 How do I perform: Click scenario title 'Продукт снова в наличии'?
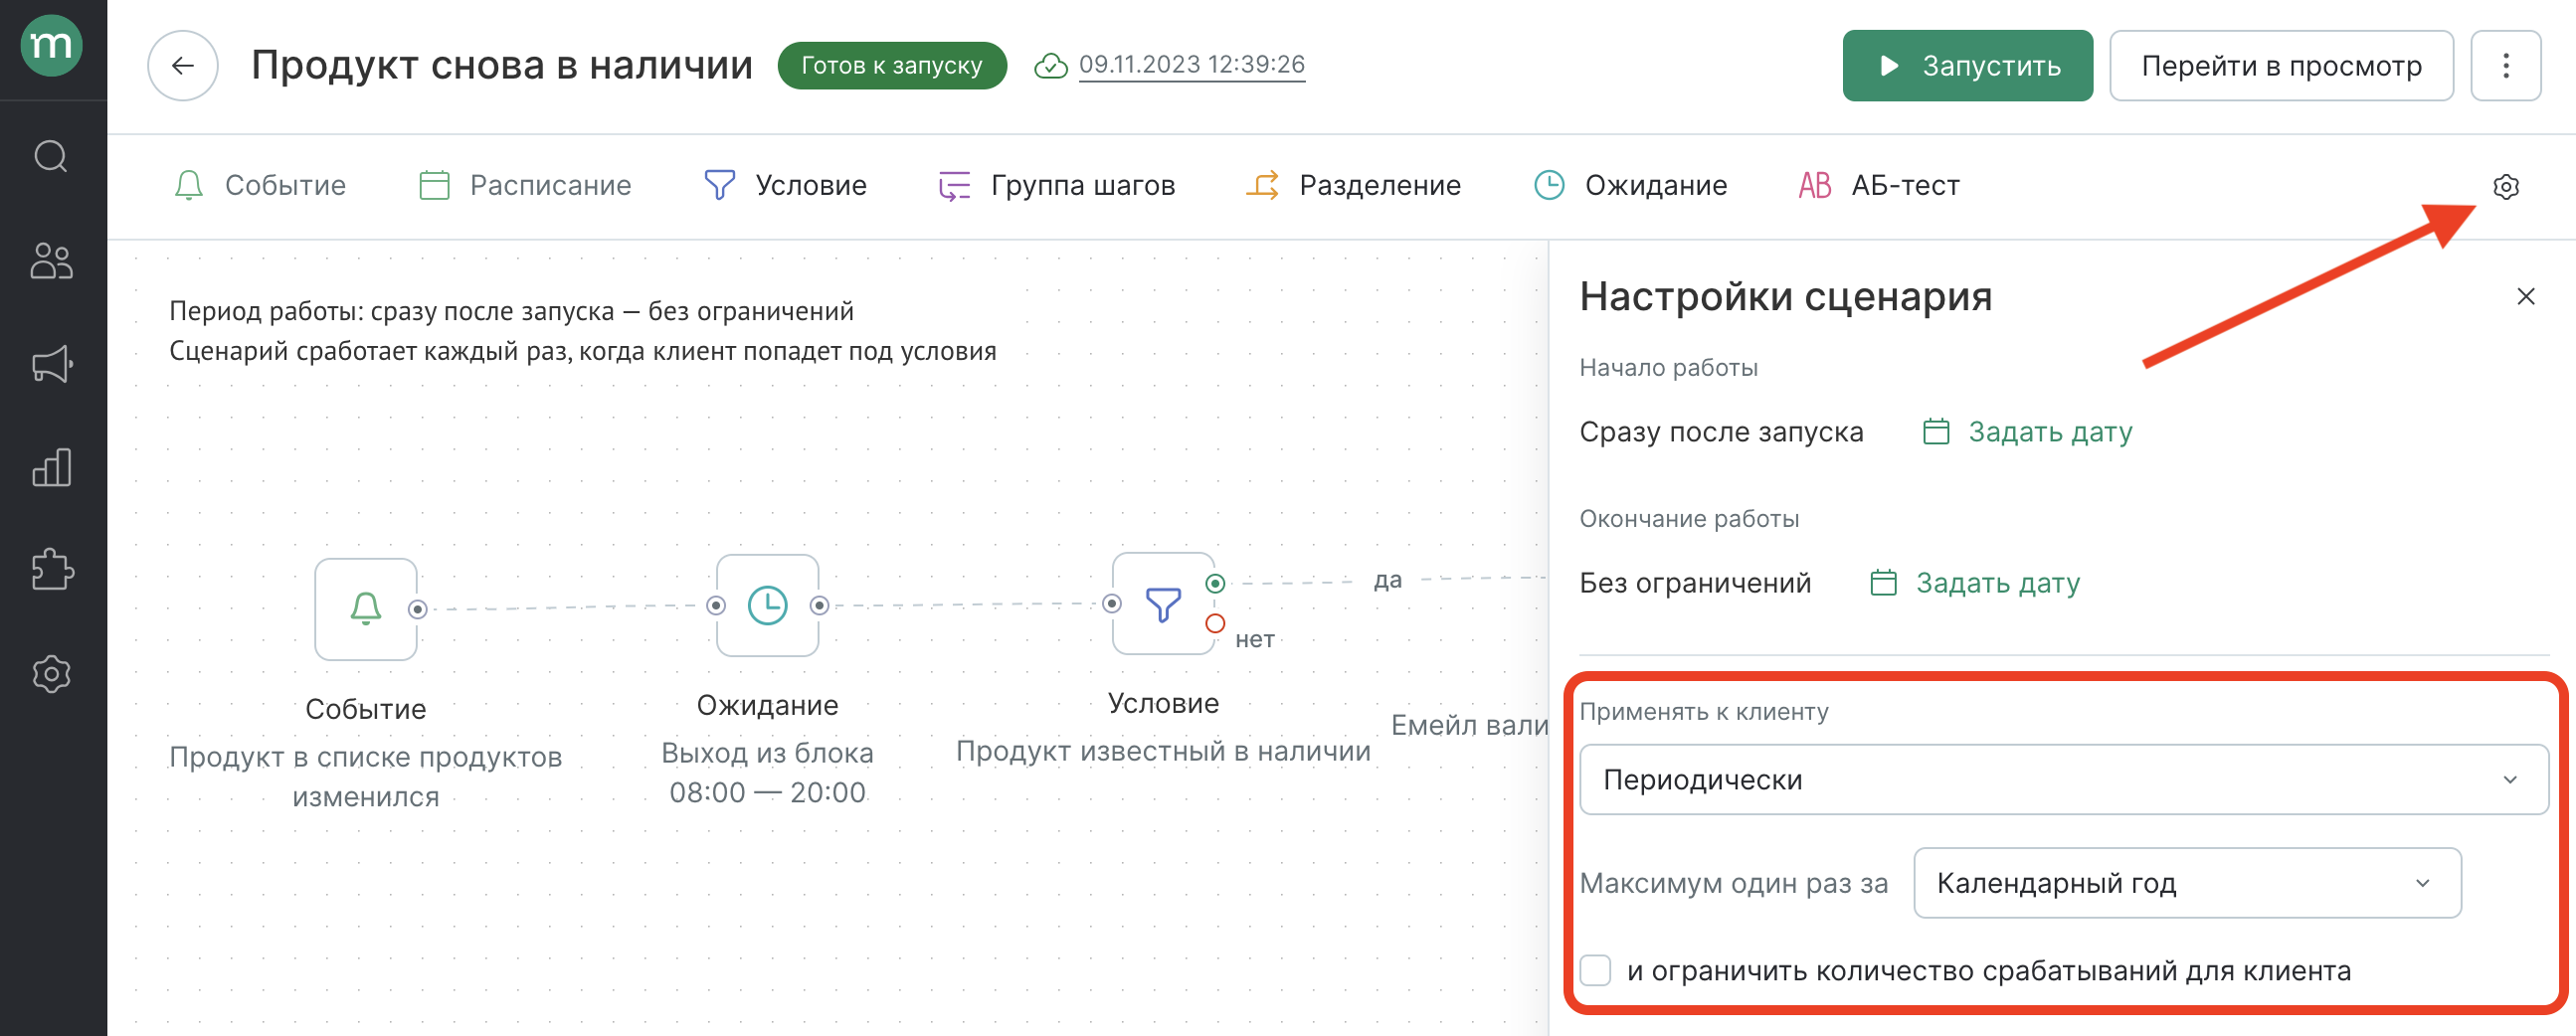(x=502, y=66)
